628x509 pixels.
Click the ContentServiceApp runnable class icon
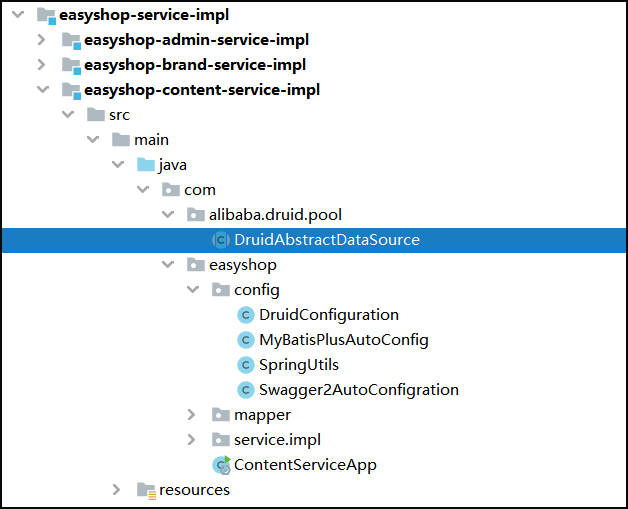[221, 465]
